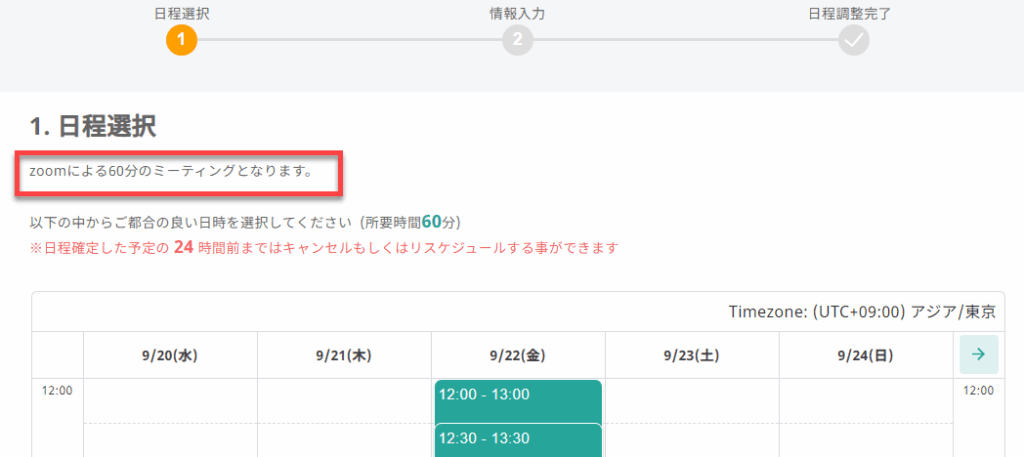Click the orange step 1 circle
Viewport: 1024px width, 457px height.
(x=182, y=40)
